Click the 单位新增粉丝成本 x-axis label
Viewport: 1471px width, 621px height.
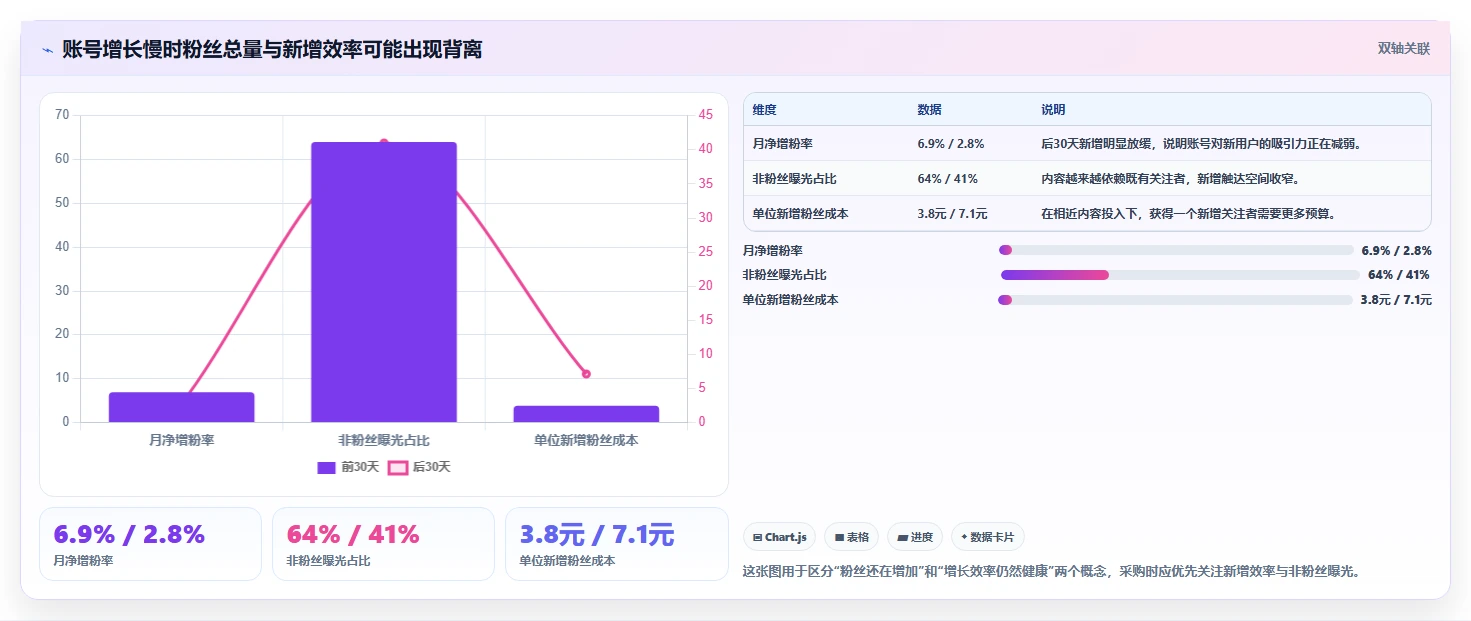click(586, 440)
